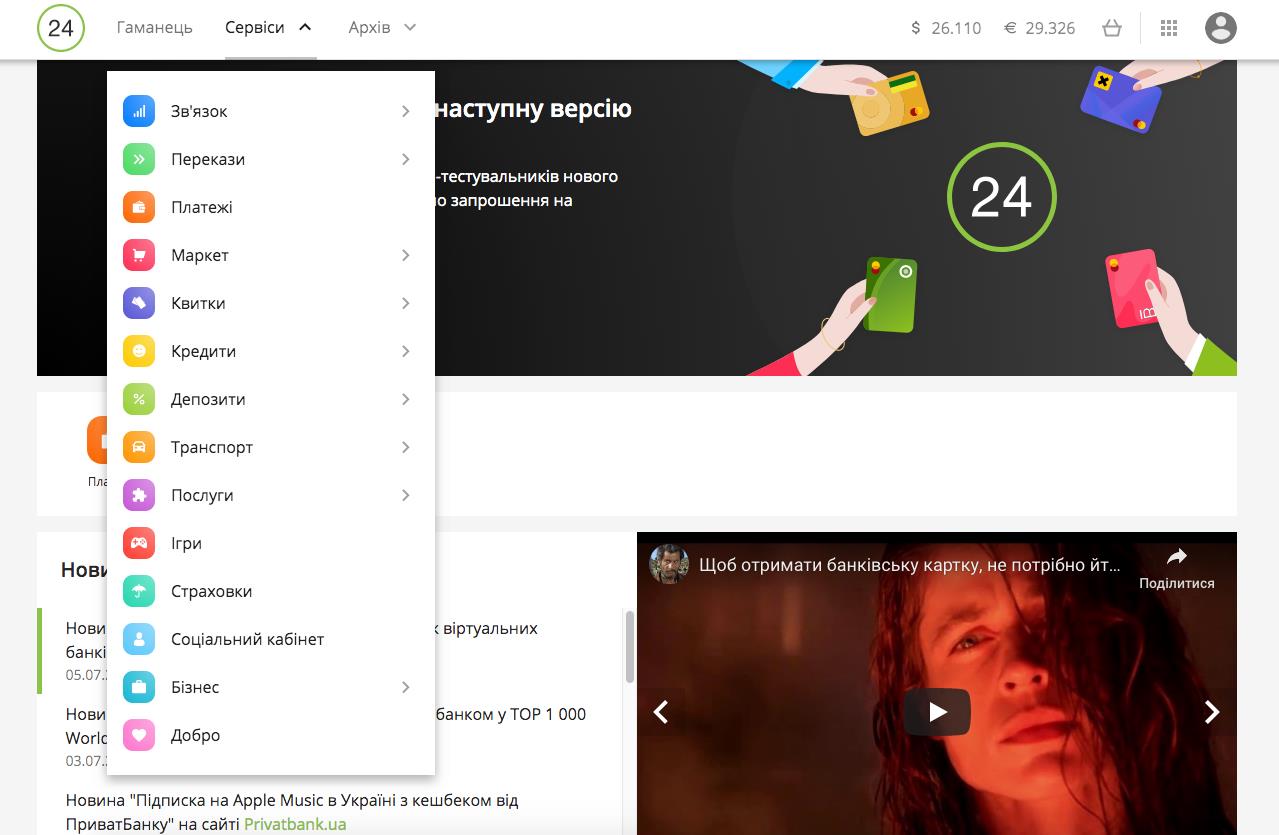Open the shopping basket in header
The width and height of the screenshot is (1279, 835).
1111,28
